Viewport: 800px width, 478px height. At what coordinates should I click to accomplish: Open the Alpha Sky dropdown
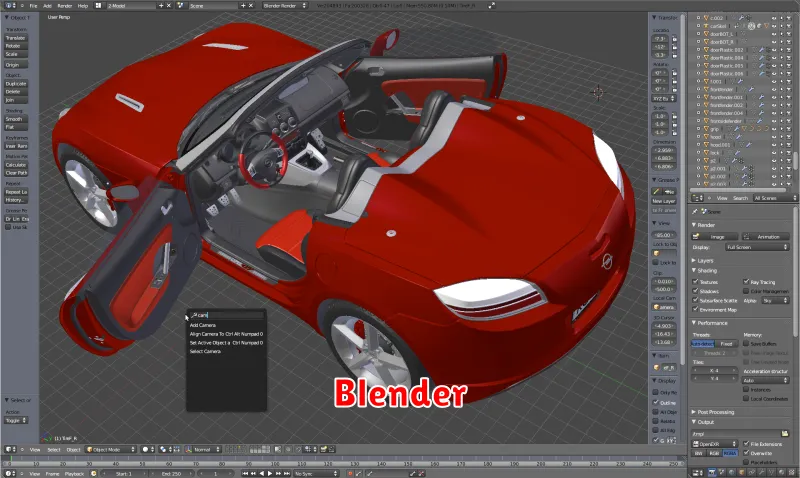point(775,300)
